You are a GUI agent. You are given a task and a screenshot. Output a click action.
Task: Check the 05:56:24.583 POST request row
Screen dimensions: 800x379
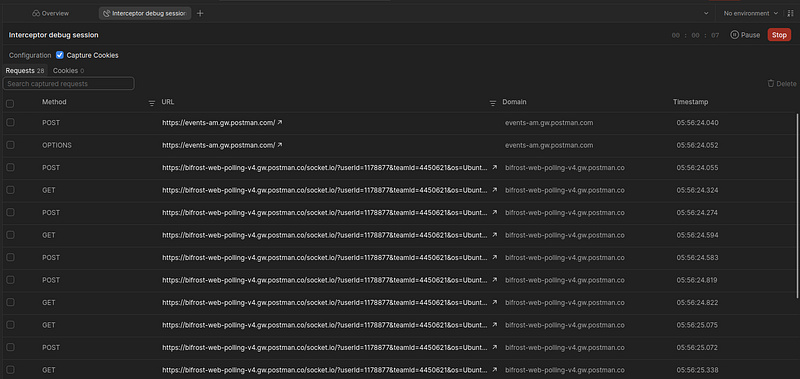[10, 258]
